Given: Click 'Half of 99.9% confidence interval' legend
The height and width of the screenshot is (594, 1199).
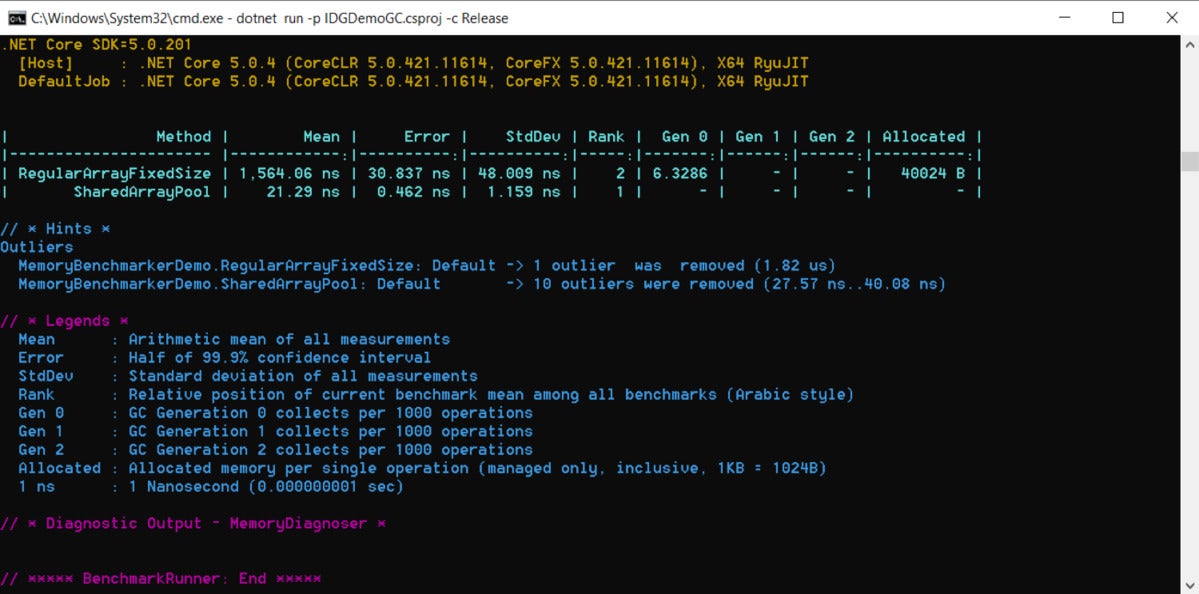Looking at the screenshot, I should click(x=280, y=358).
